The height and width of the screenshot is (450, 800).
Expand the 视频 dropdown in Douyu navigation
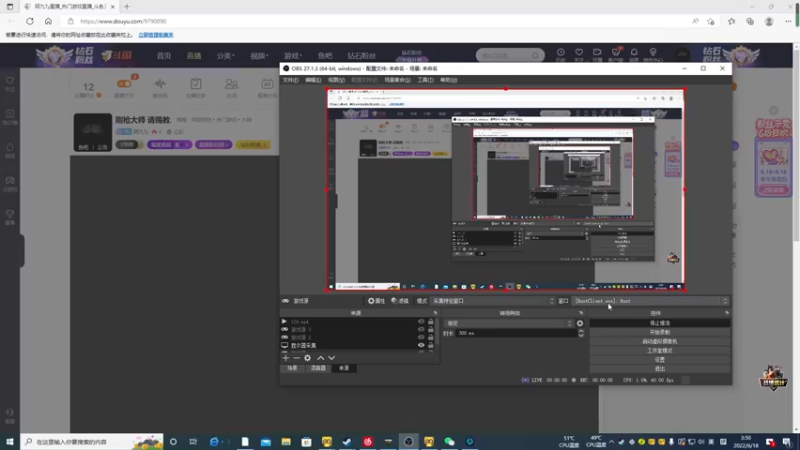tap(259, 56)
